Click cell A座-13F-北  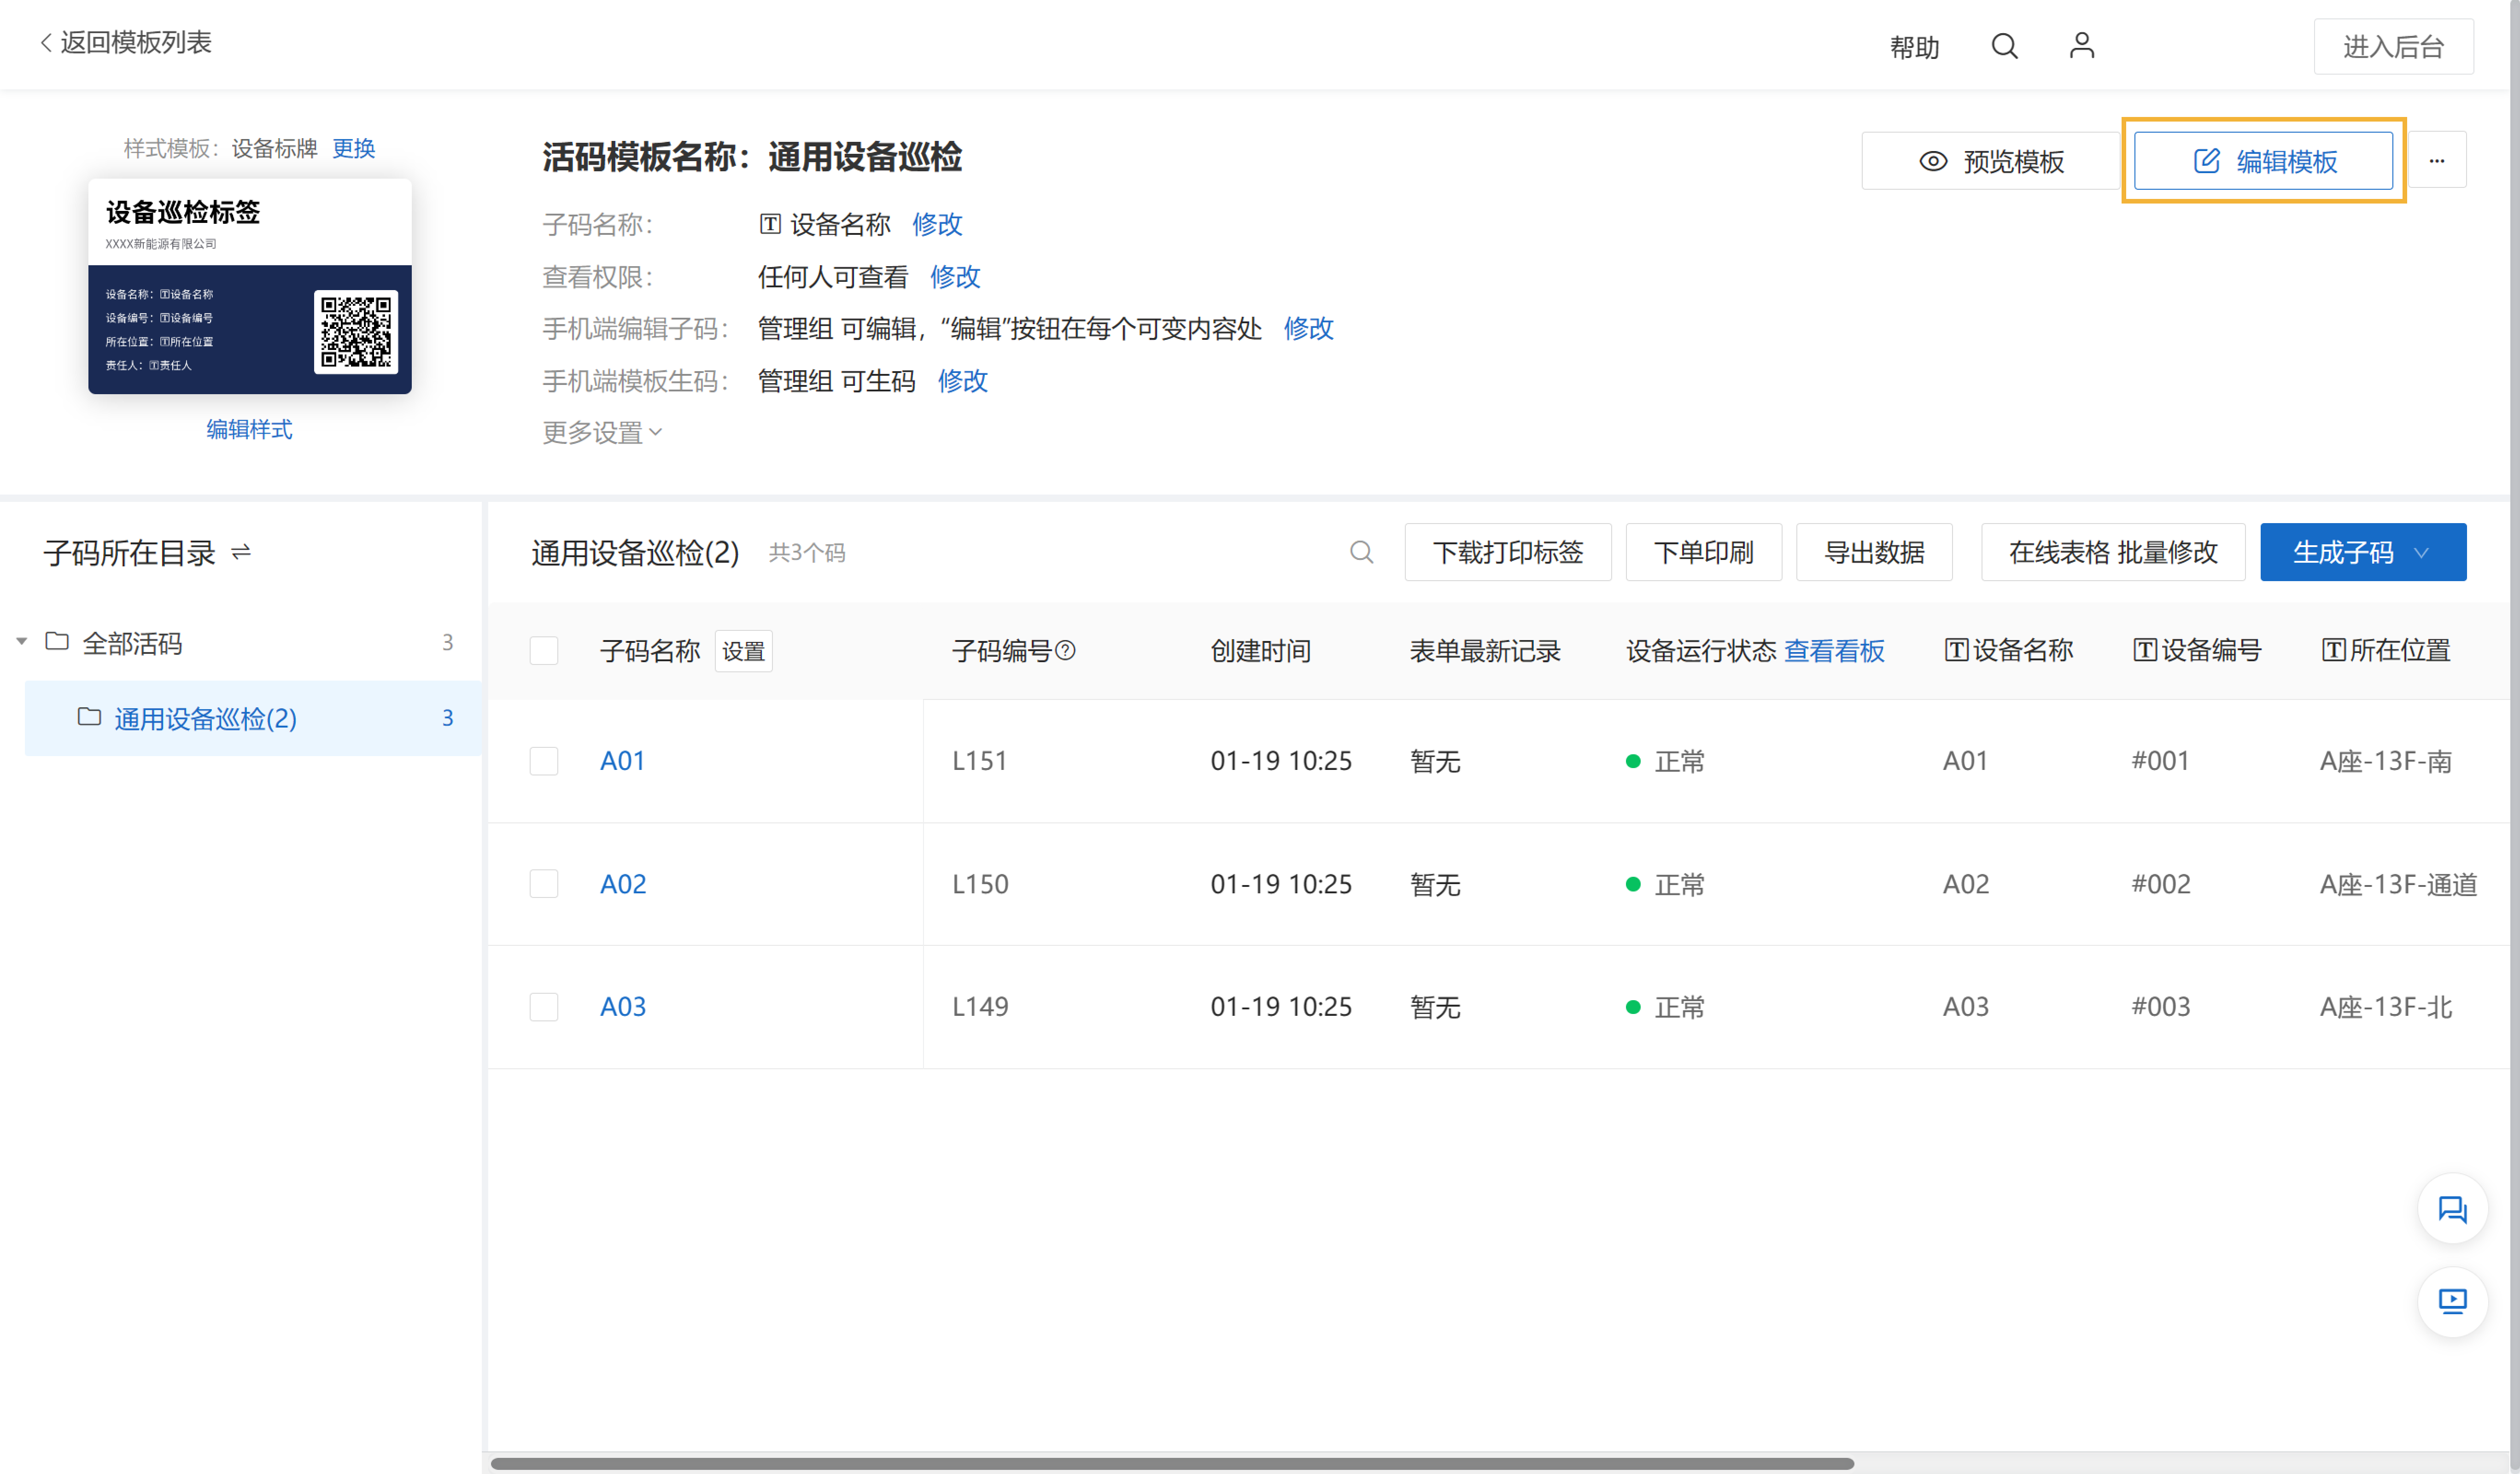pos(2386,1007)
